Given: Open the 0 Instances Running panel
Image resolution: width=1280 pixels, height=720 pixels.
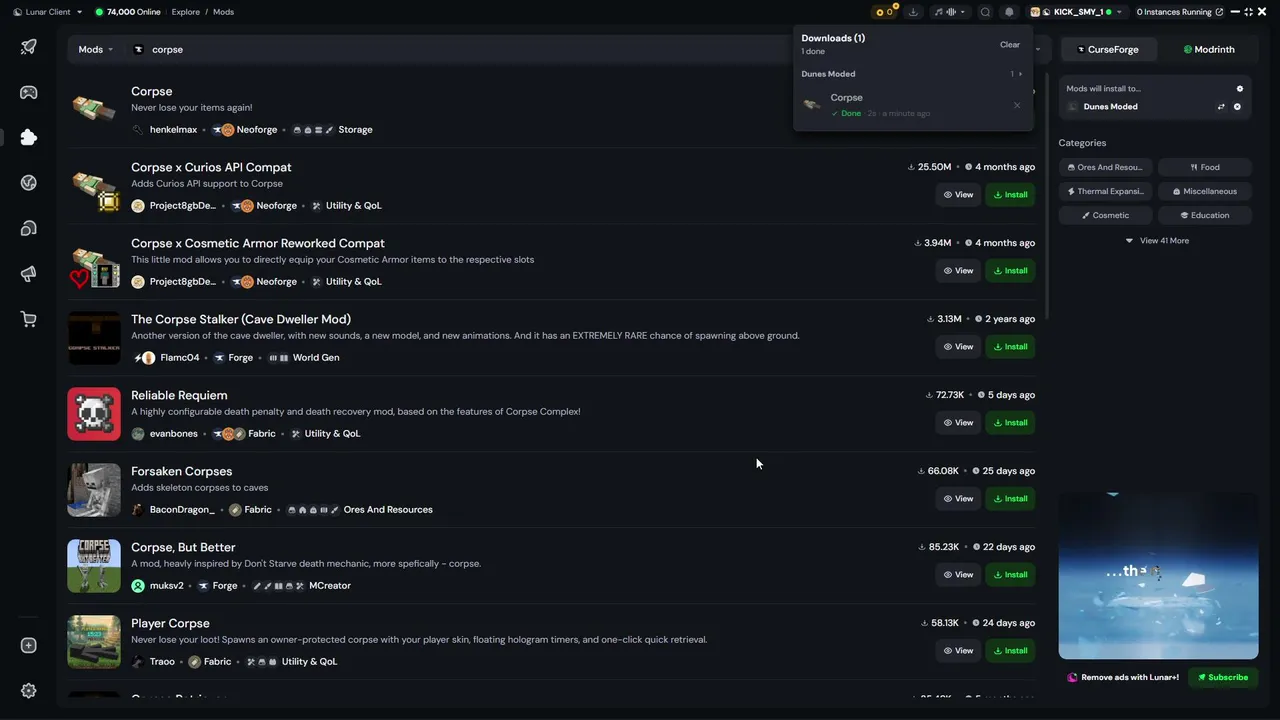Looking at the screenshot, I should [1180, 12].
